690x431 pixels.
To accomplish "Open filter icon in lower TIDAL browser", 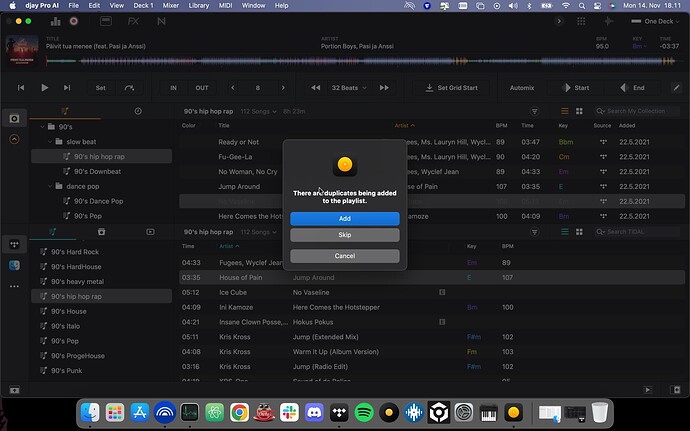I will tap(535, 232).
